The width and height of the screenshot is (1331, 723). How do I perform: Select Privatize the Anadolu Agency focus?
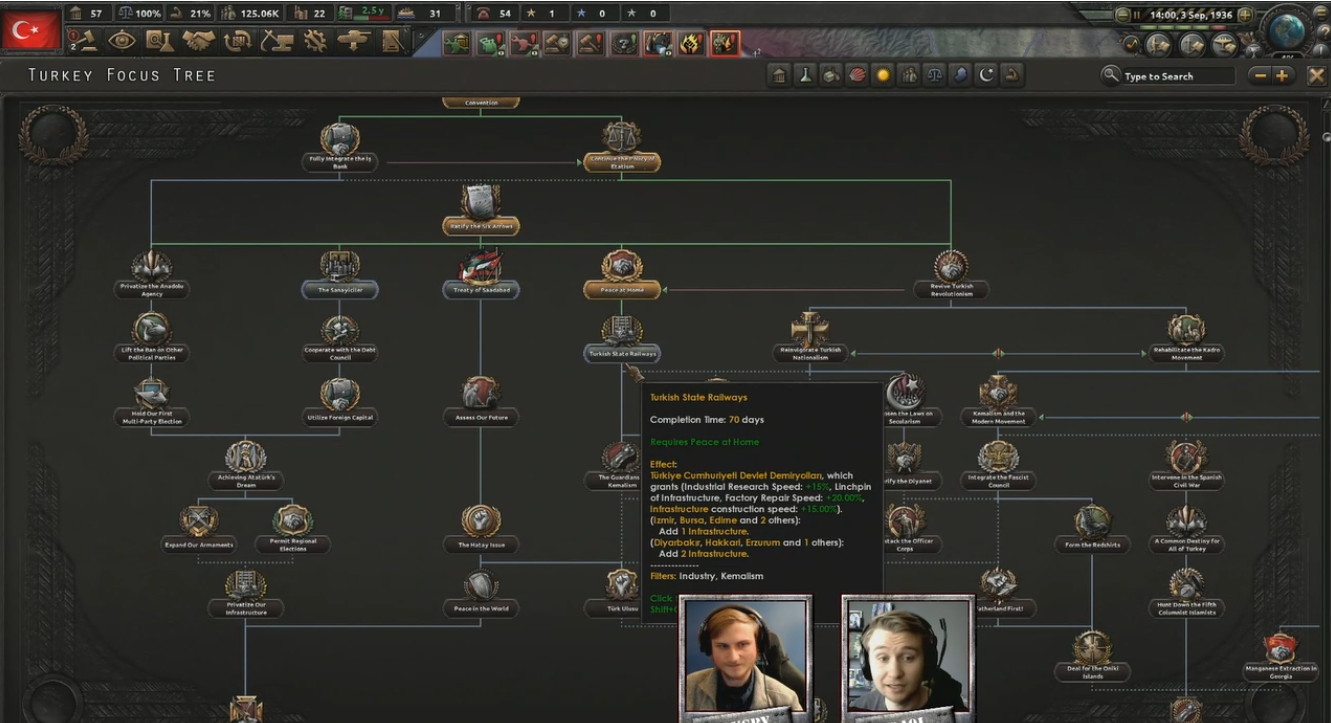[x=151, y=274]
